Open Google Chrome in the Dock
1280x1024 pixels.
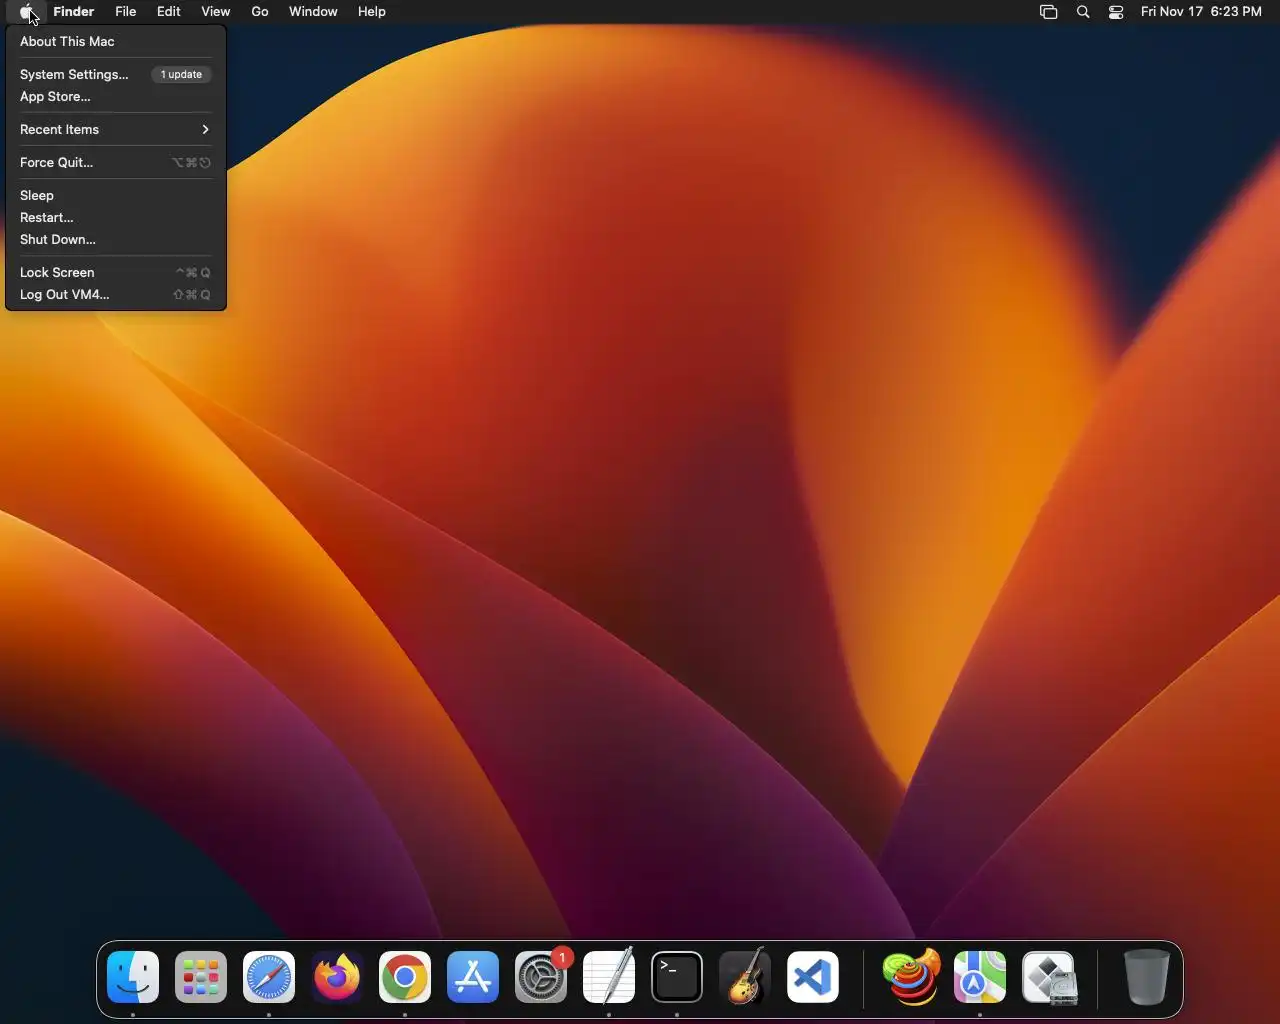tap(405, 977)
